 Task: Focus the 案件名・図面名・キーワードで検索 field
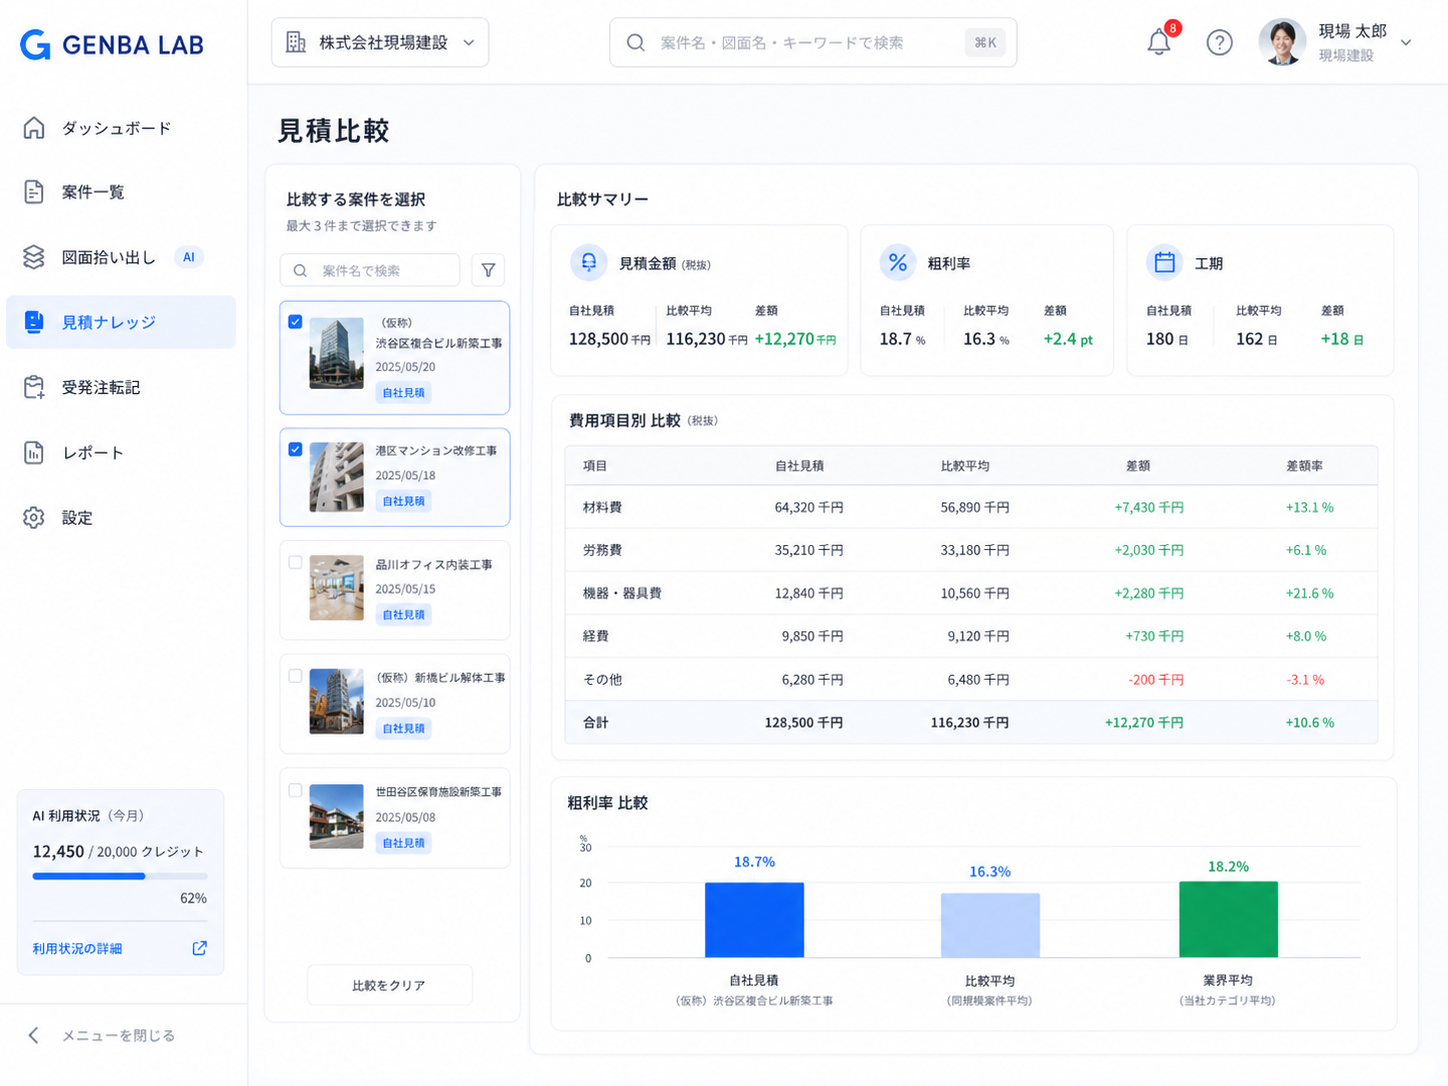tap(813, 42)
